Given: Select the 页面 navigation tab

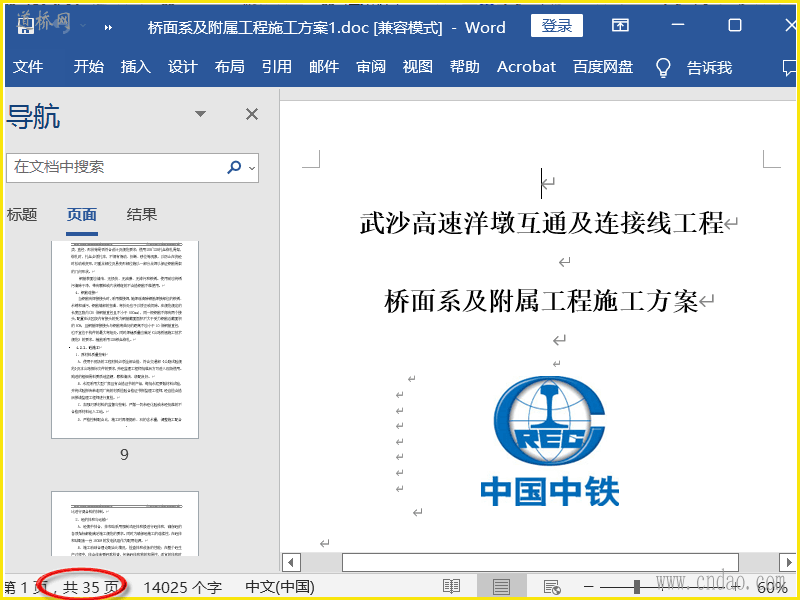Looking at the screenshot, I should tap(82, 214).
